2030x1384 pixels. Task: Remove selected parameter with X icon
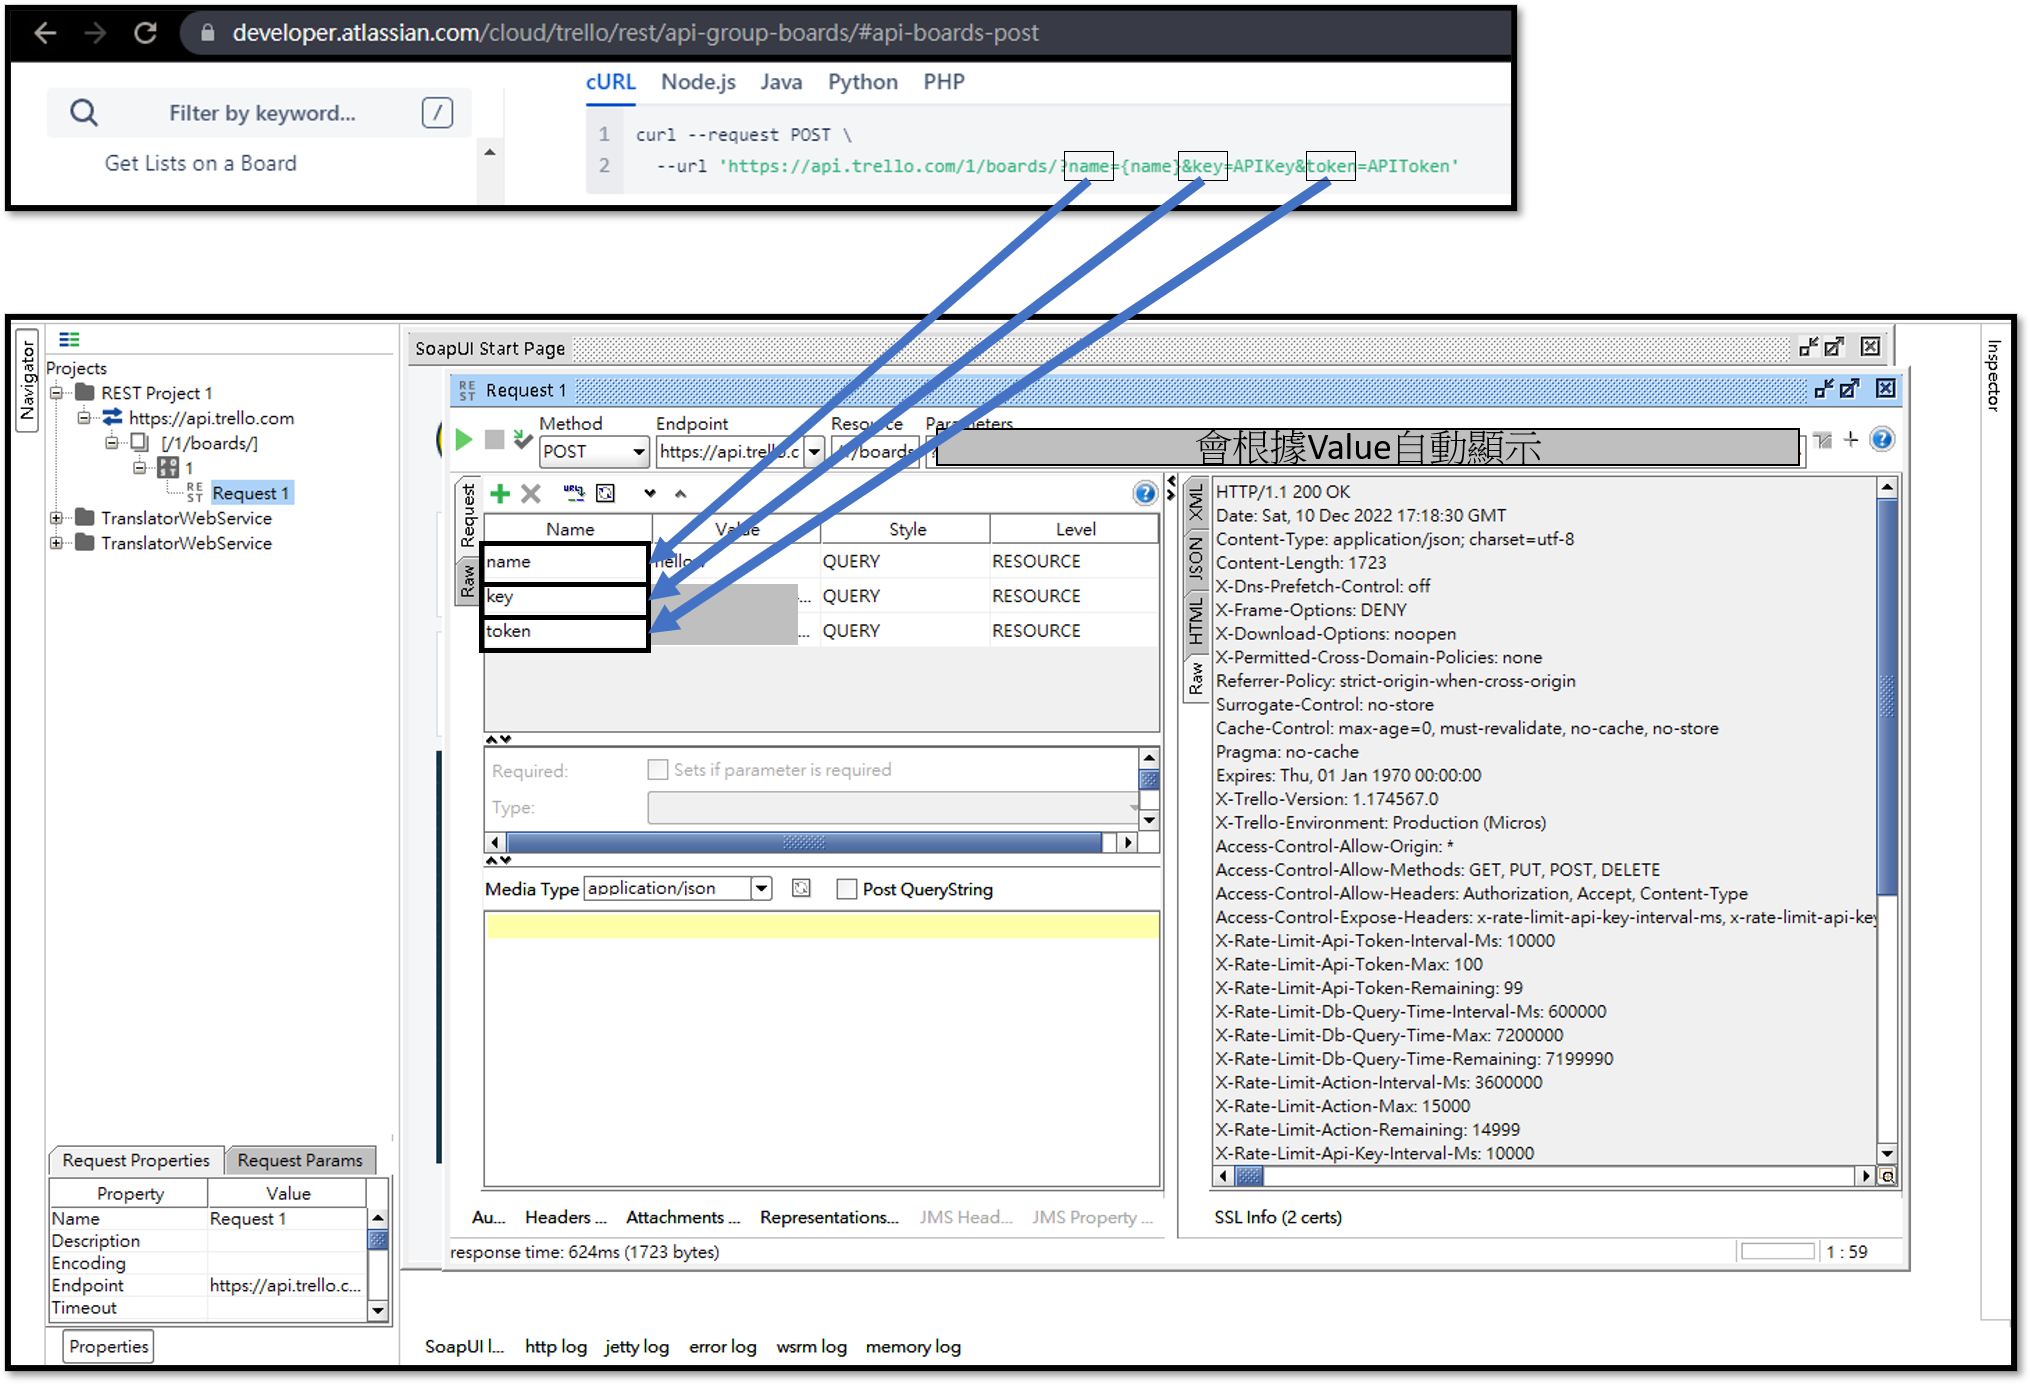[x=531, y=493]
